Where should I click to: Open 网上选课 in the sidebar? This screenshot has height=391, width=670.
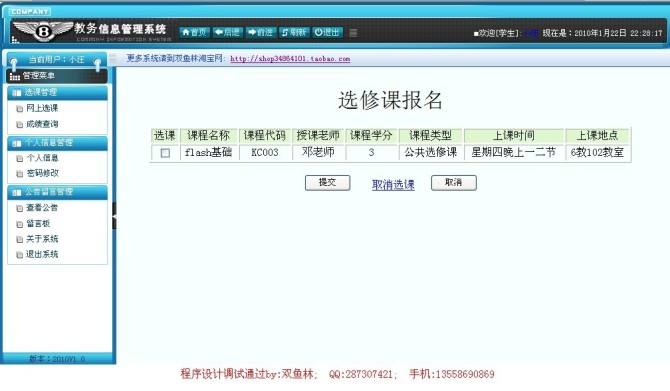[42, 108]
